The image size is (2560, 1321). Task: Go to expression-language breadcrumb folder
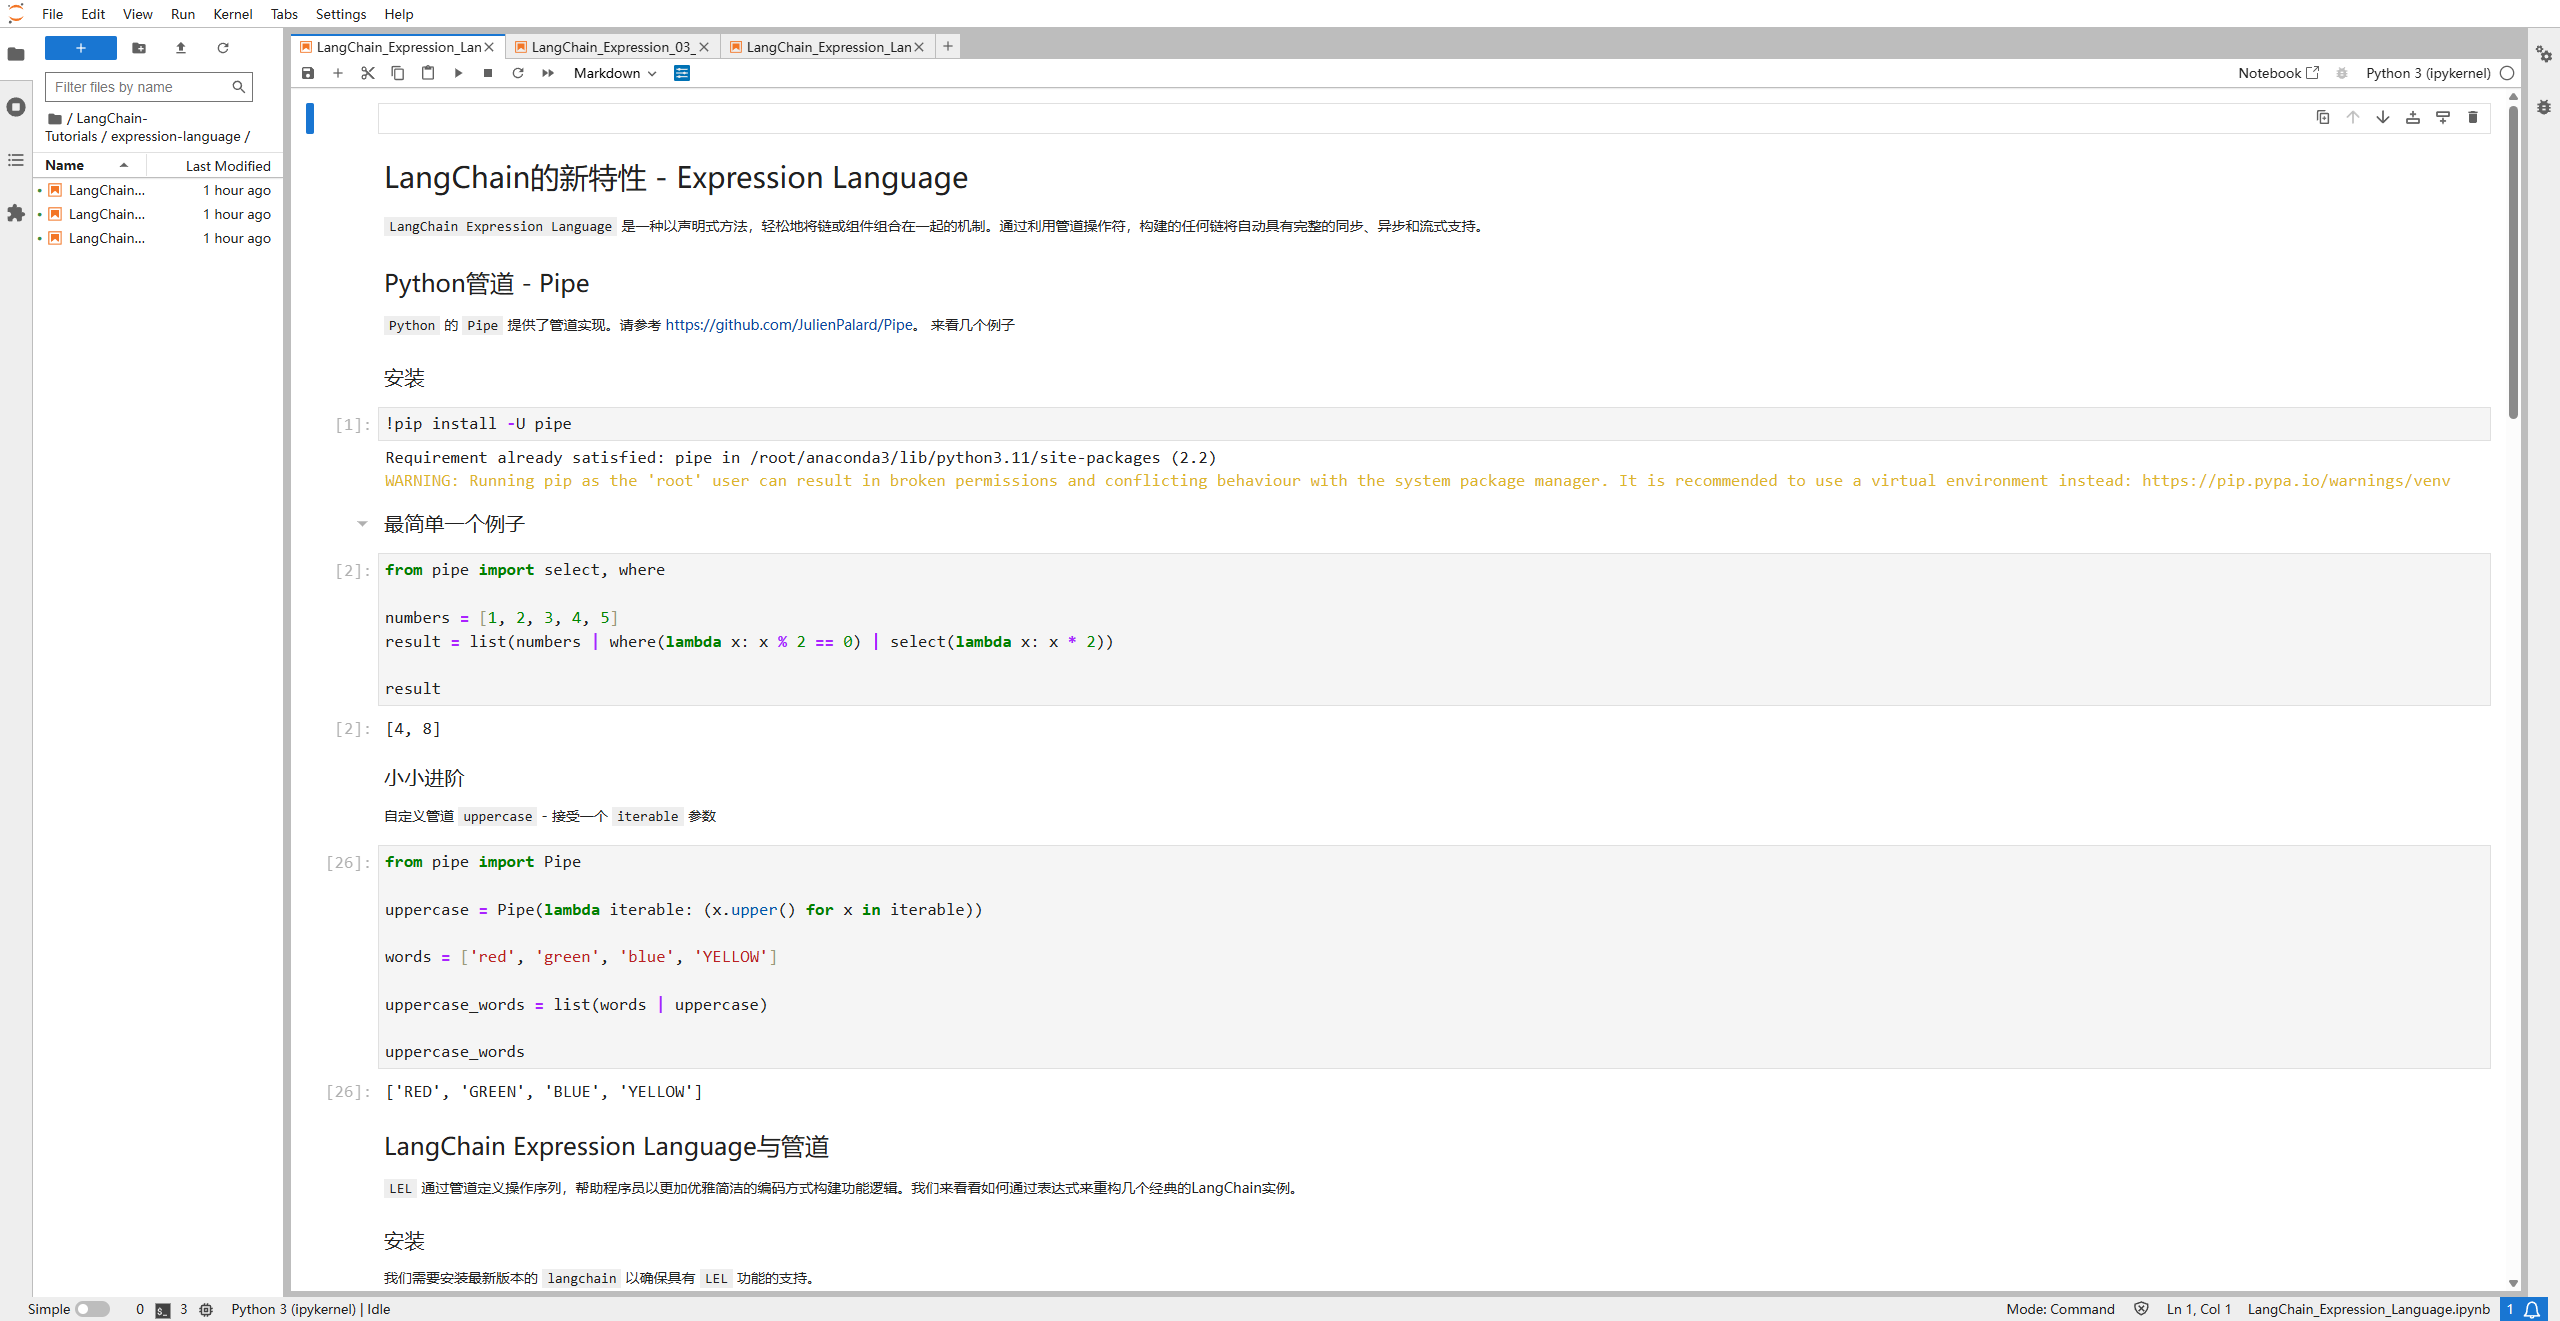coord(176,136)
